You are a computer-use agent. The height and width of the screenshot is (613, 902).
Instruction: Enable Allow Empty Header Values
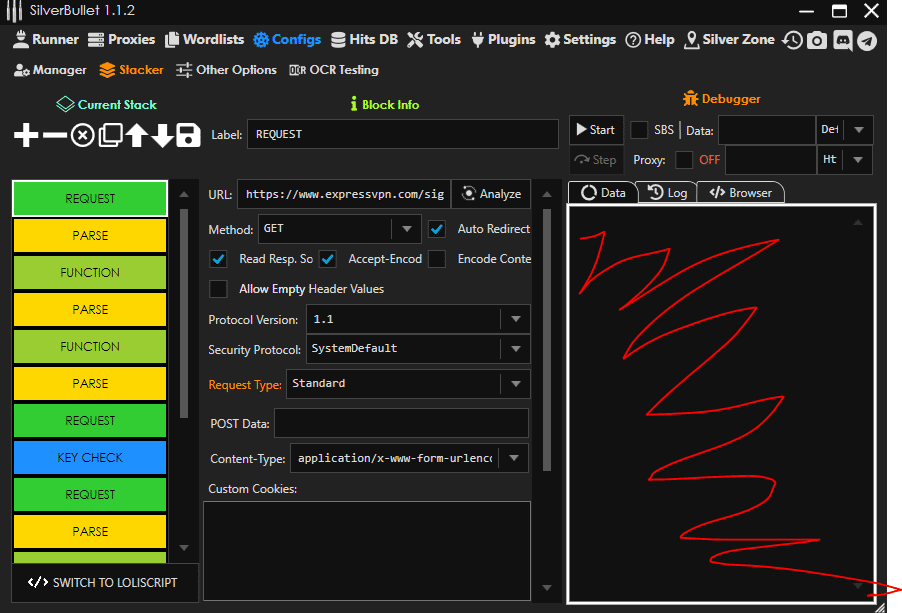click(218, 289)
